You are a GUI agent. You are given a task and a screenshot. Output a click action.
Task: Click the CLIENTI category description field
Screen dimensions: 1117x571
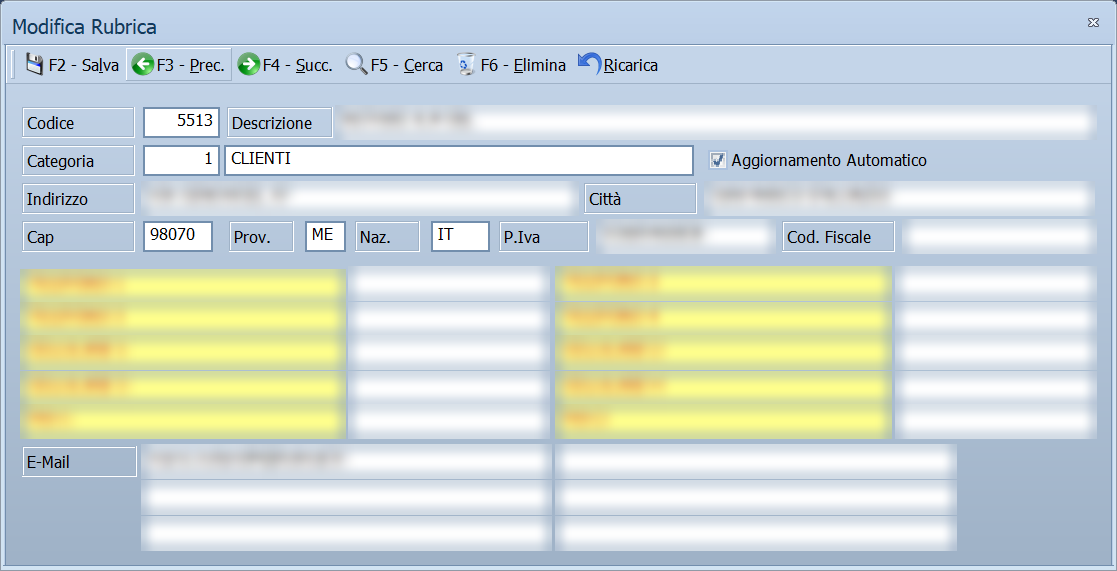pos(459,160)
